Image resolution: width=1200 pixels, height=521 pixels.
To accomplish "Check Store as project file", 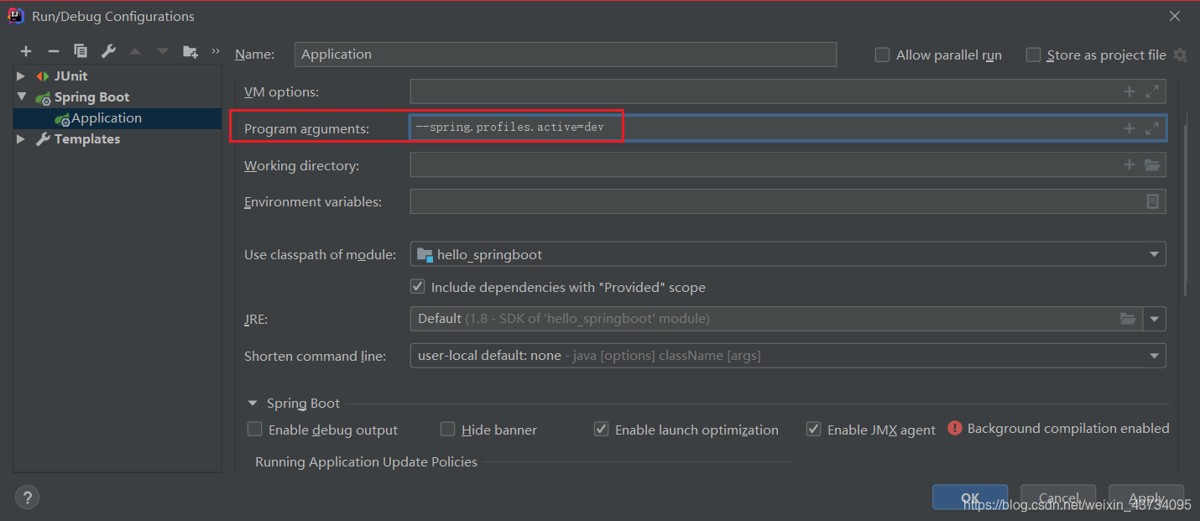I will (x=1034, y=55).
